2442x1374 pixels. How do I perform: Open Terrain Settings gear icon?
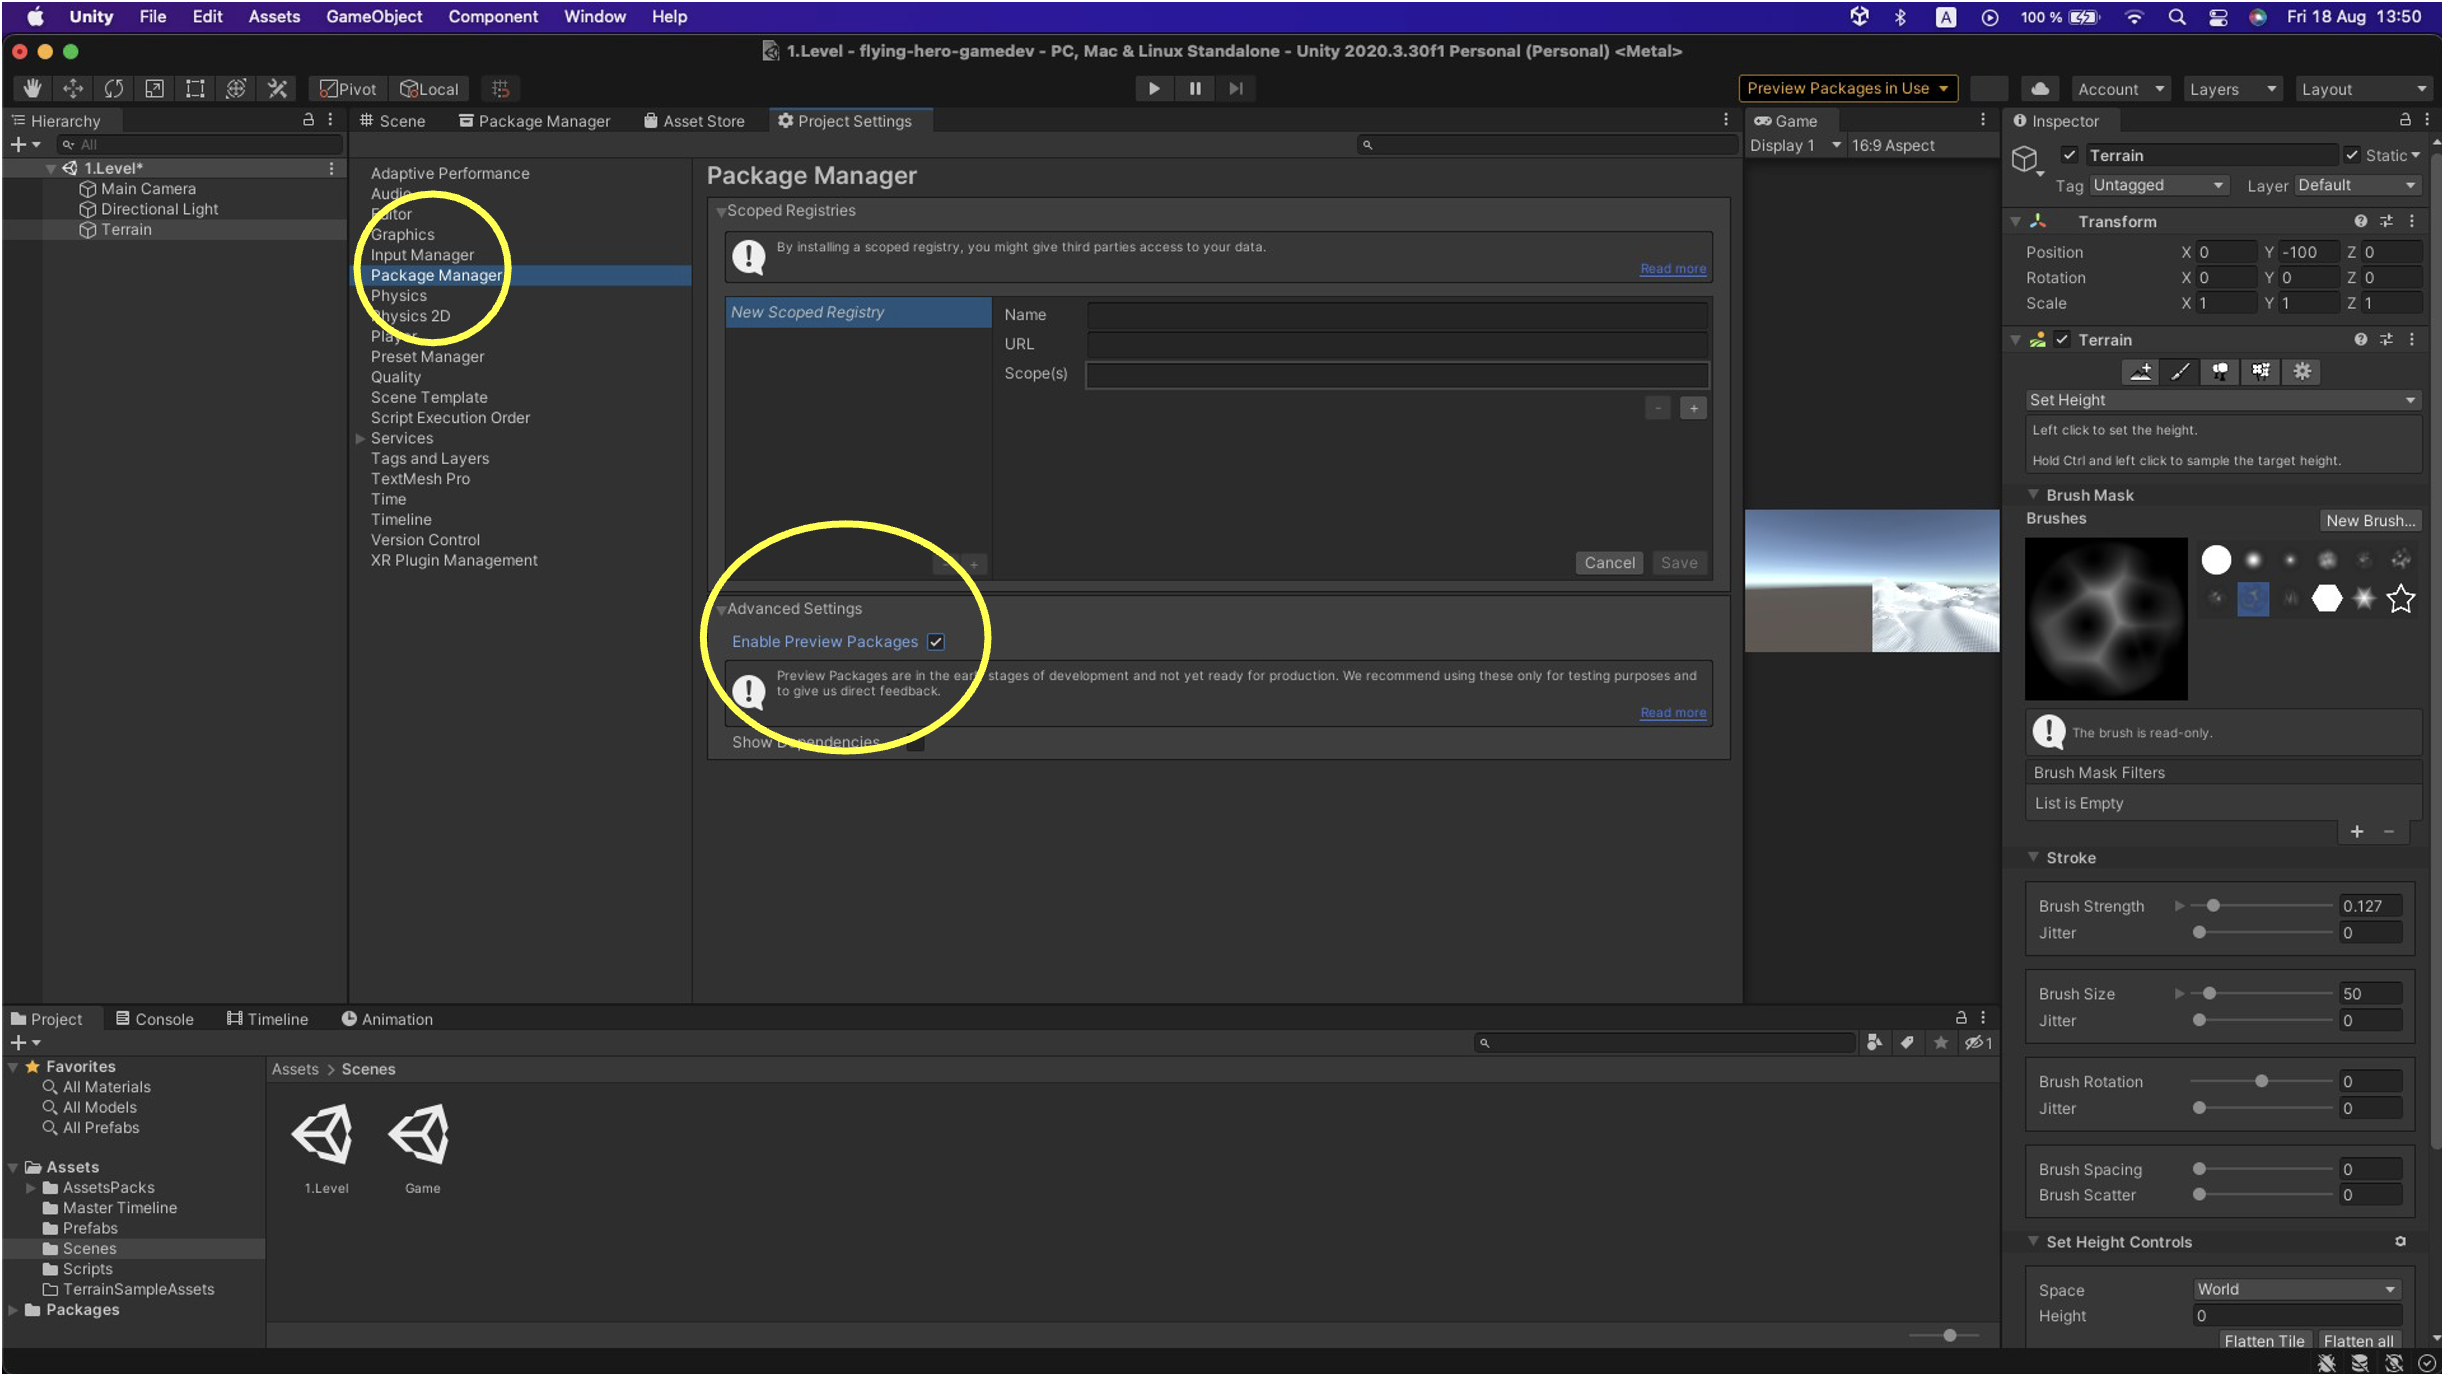coord(2302,372)
